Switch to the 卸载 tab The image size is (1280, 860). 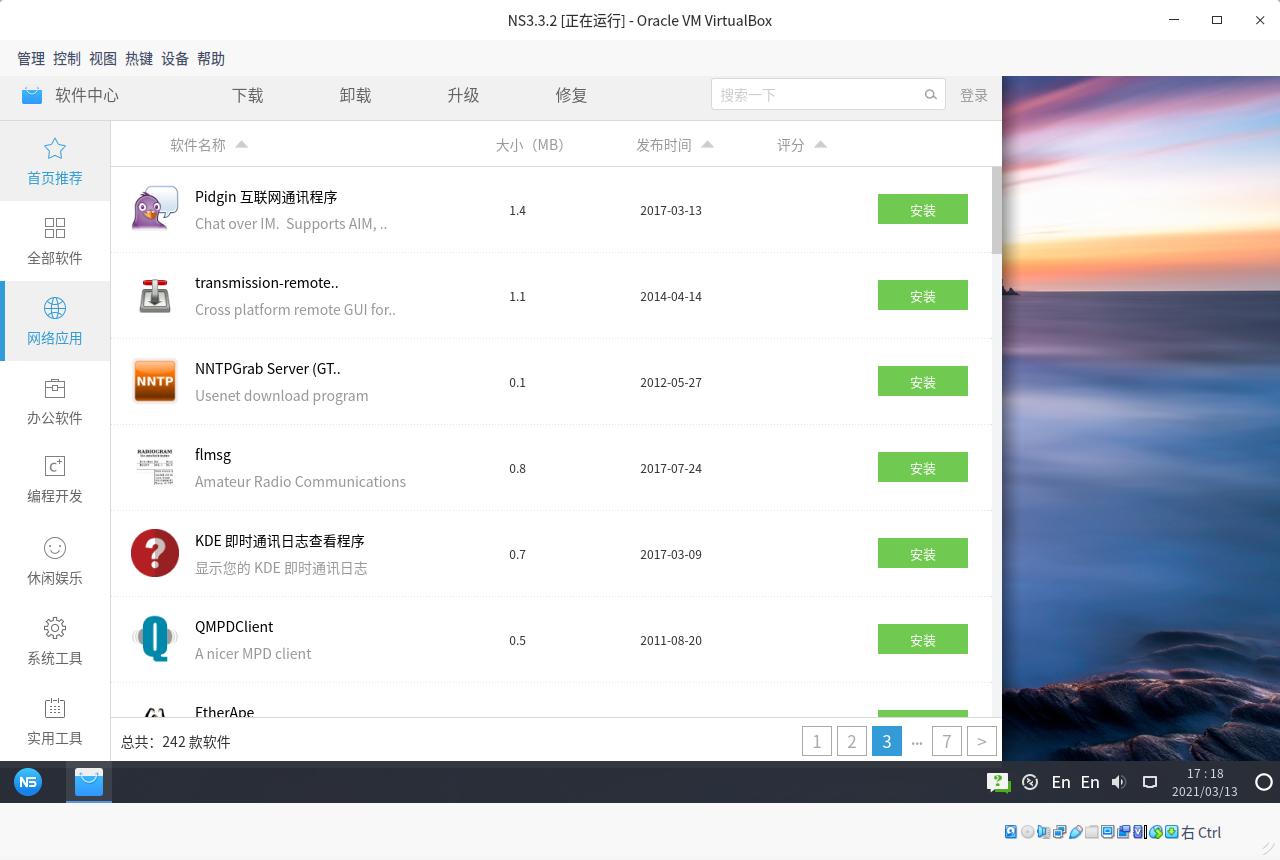[x=355, y=95]
